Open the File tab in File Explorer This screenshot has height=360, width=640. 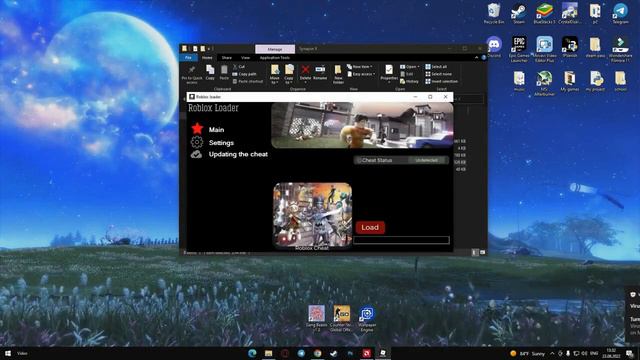[188, 58]
